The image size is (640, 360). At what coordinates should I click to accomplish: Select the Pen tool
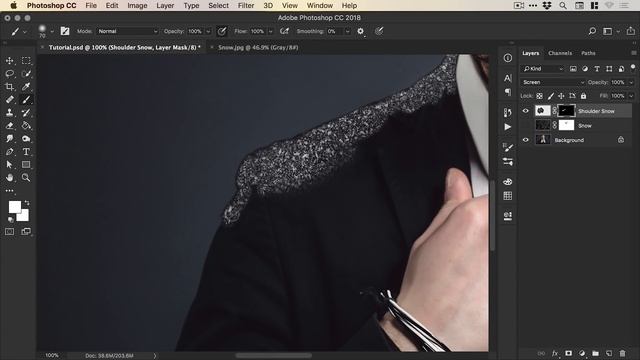tap(9, 152)
